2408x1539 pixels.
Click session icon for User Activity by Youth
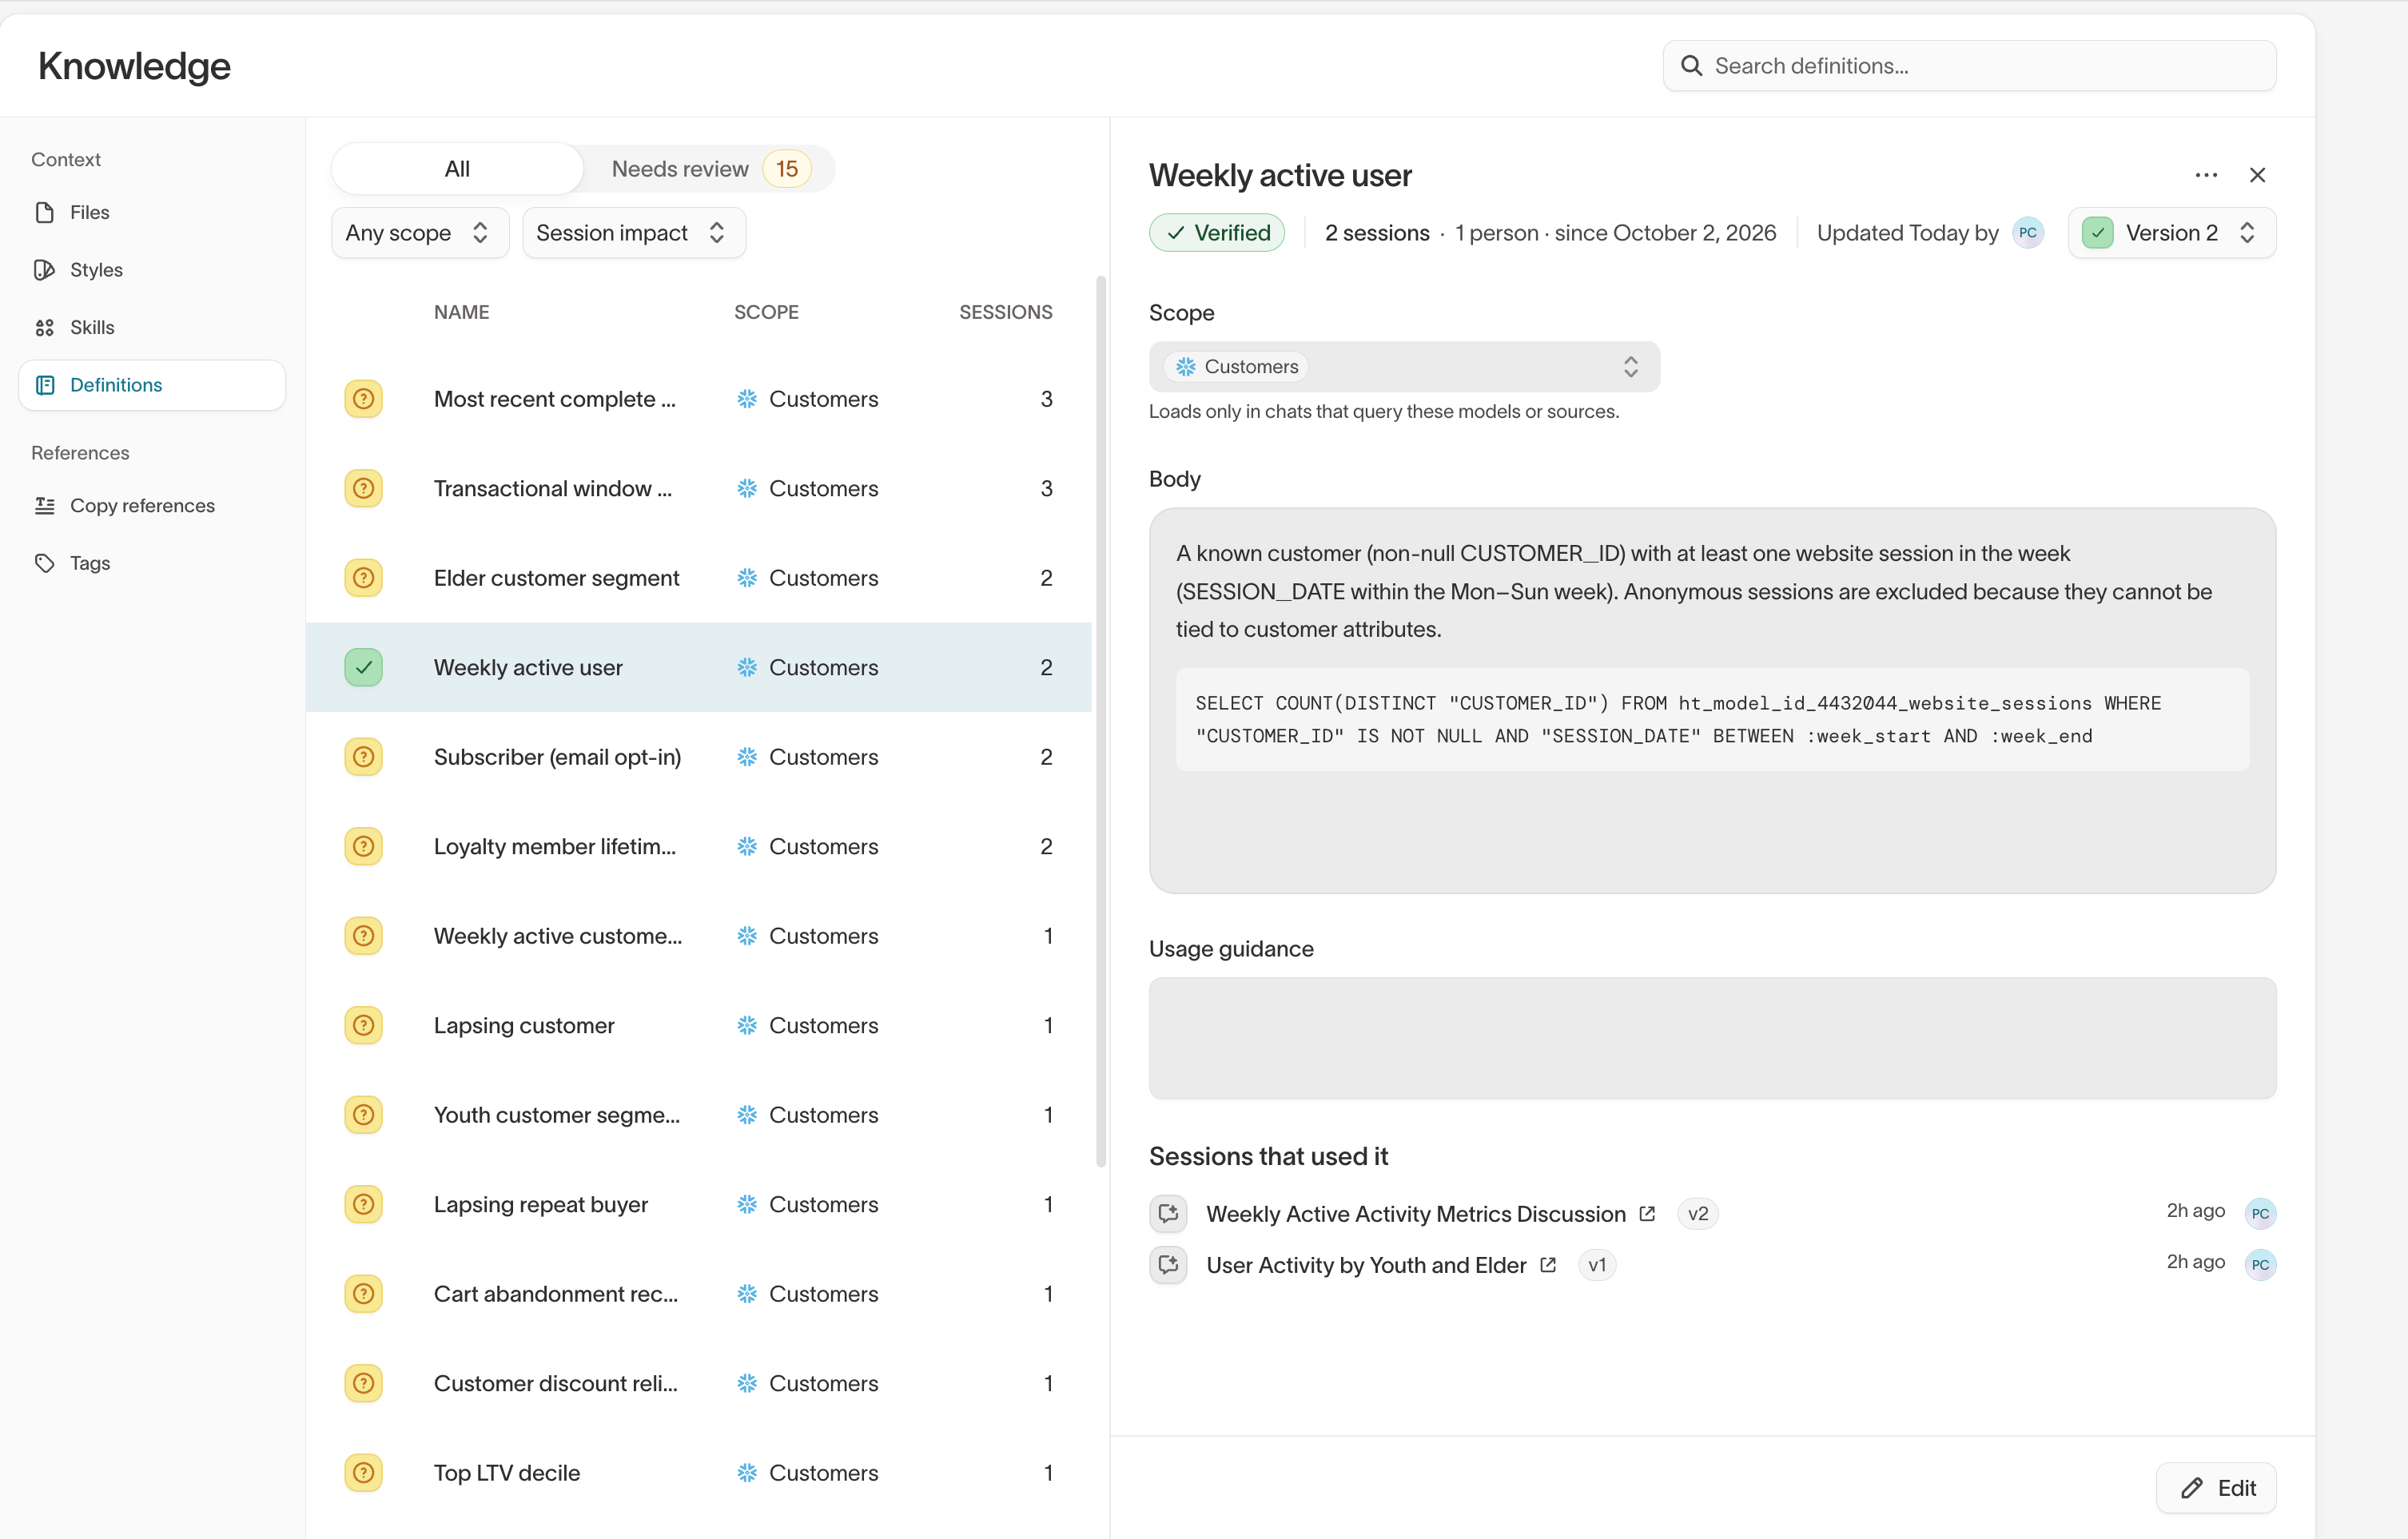pos(1168,1266)
